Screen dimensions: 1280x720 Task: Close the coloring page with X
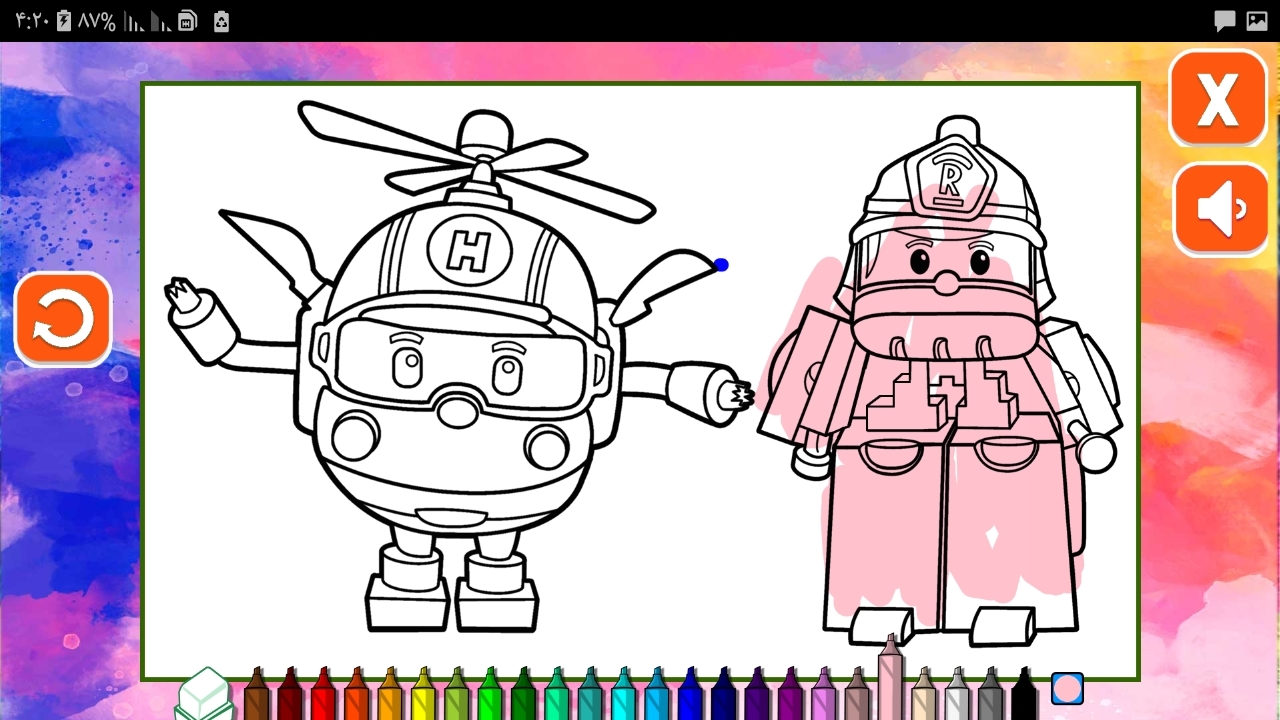click(1218, 98)
